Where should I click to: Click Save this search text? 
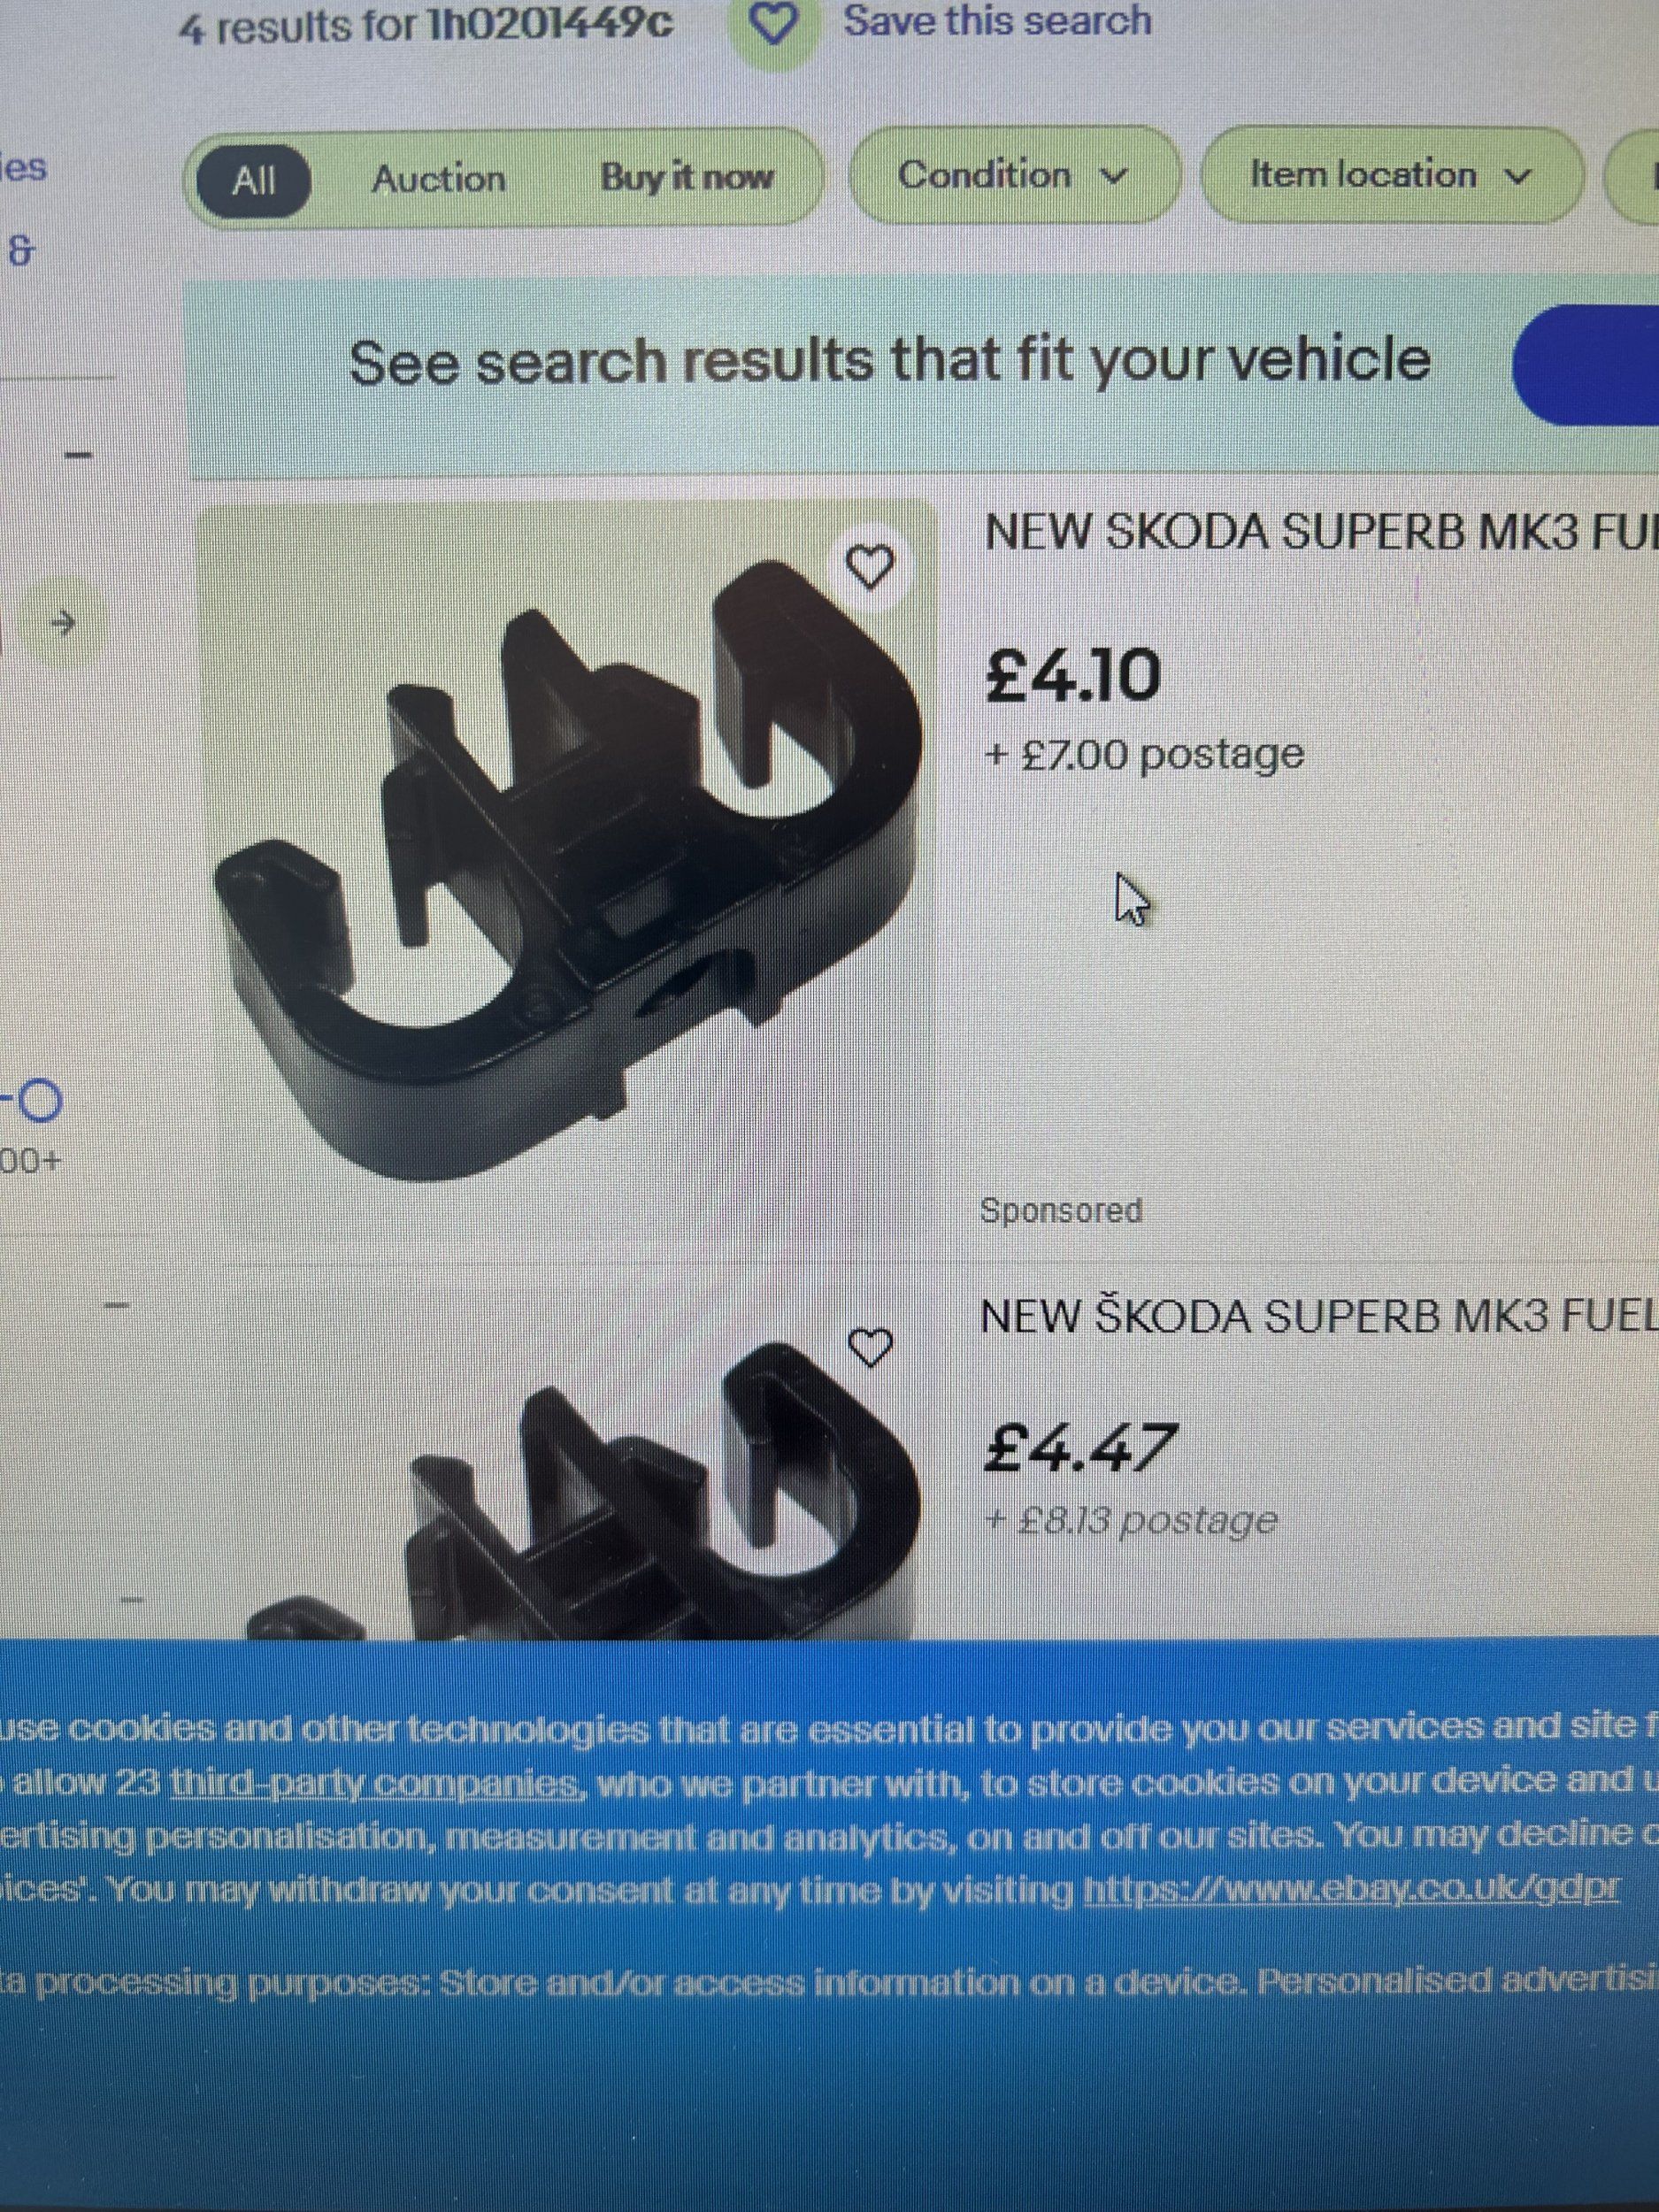(x=997, y=21)
